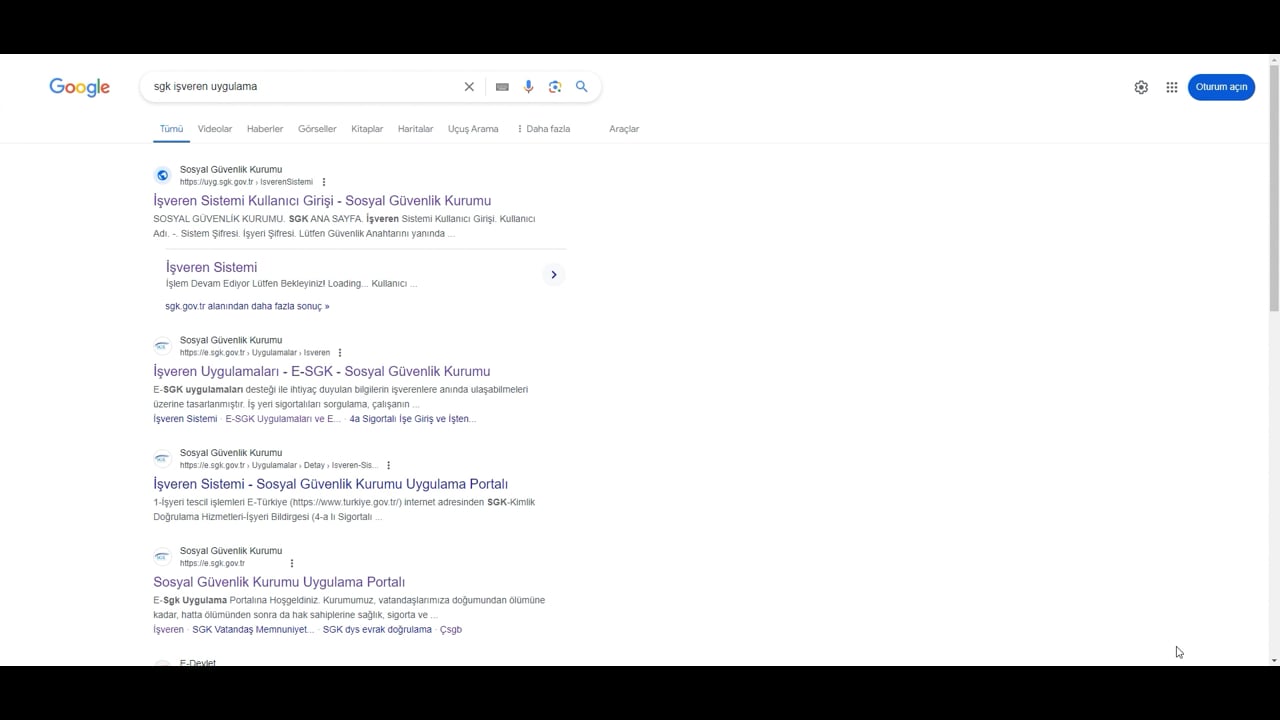The height and width of the screenshot is (720, 1280).
Task: Open the Google apps grid icon
Action: [1172, 87]
